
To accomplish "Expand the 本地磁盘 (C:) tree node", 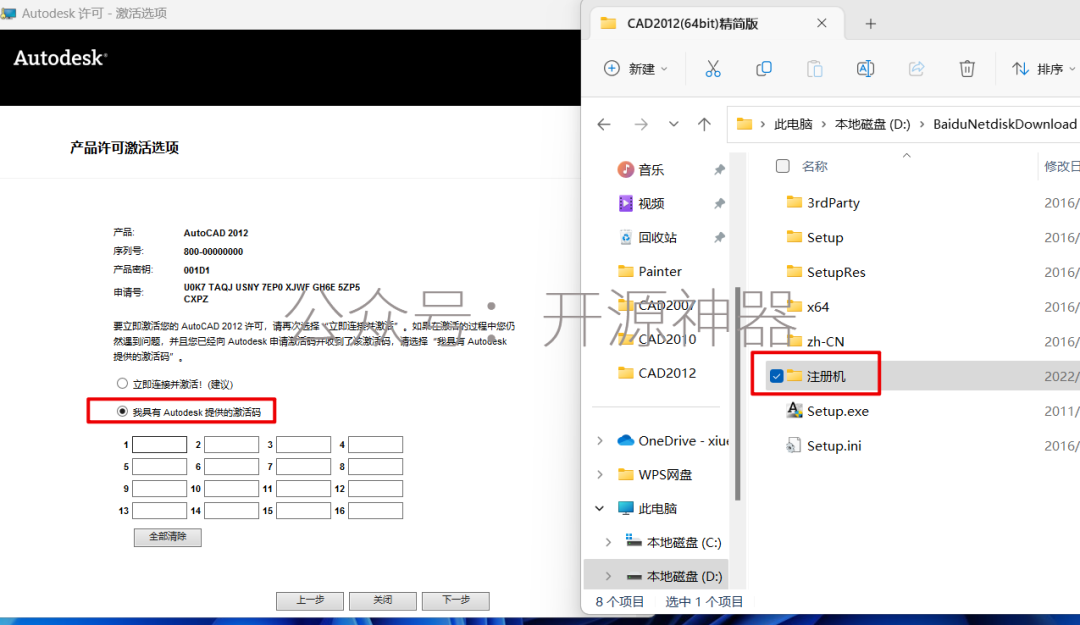I will tap(608, 542).
